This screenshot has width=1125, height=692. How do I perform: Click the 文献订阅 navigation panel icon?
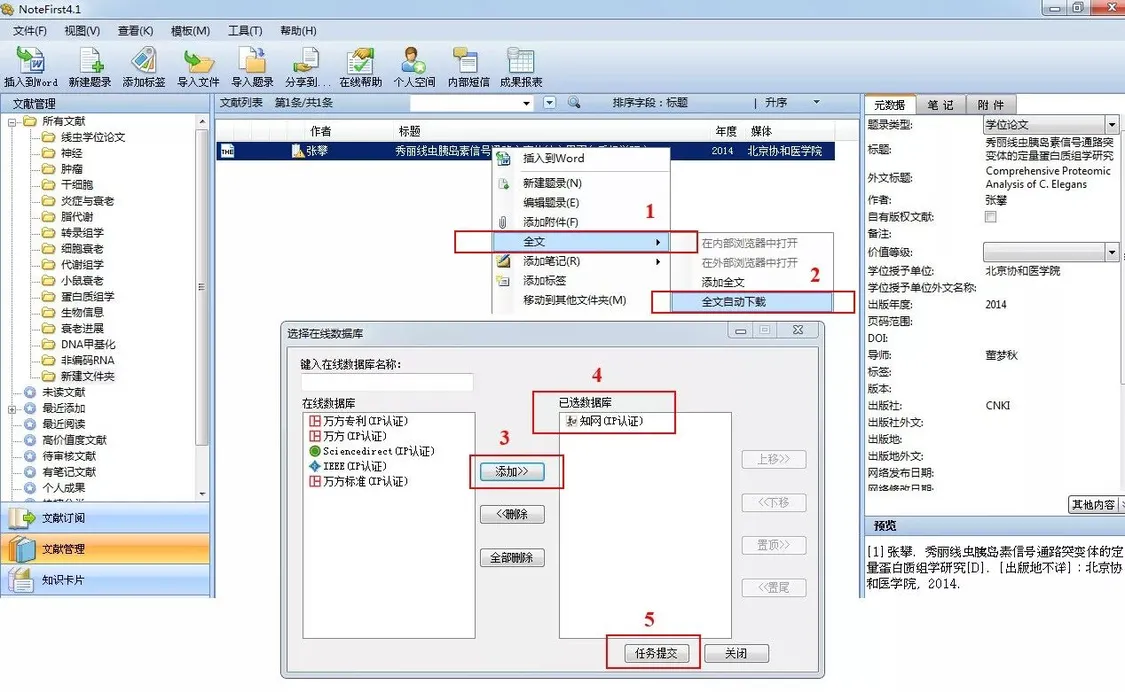click(x=22, y=518)
